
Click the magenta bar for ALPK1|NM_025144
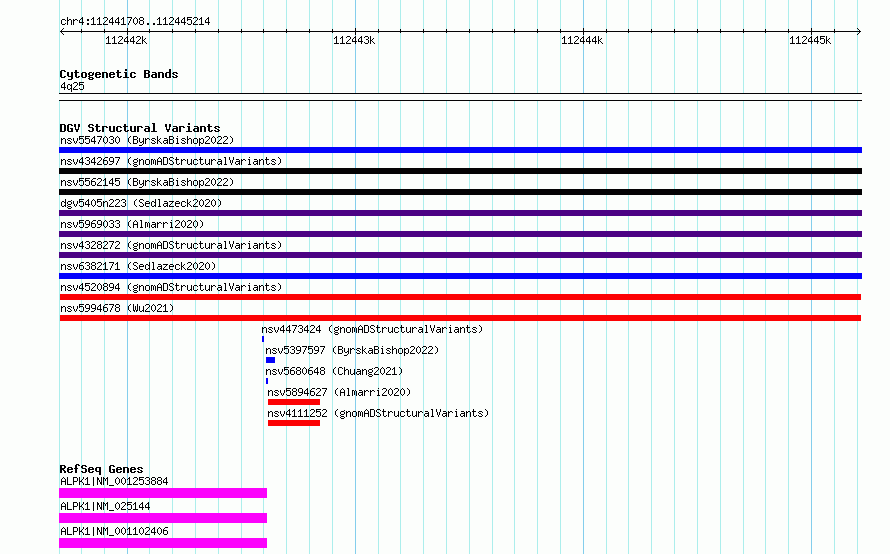[163, 518]
